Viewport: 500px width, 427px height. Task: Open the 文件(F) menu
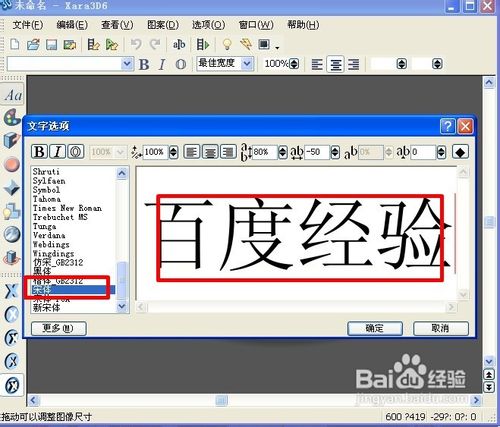pos(28,25)
